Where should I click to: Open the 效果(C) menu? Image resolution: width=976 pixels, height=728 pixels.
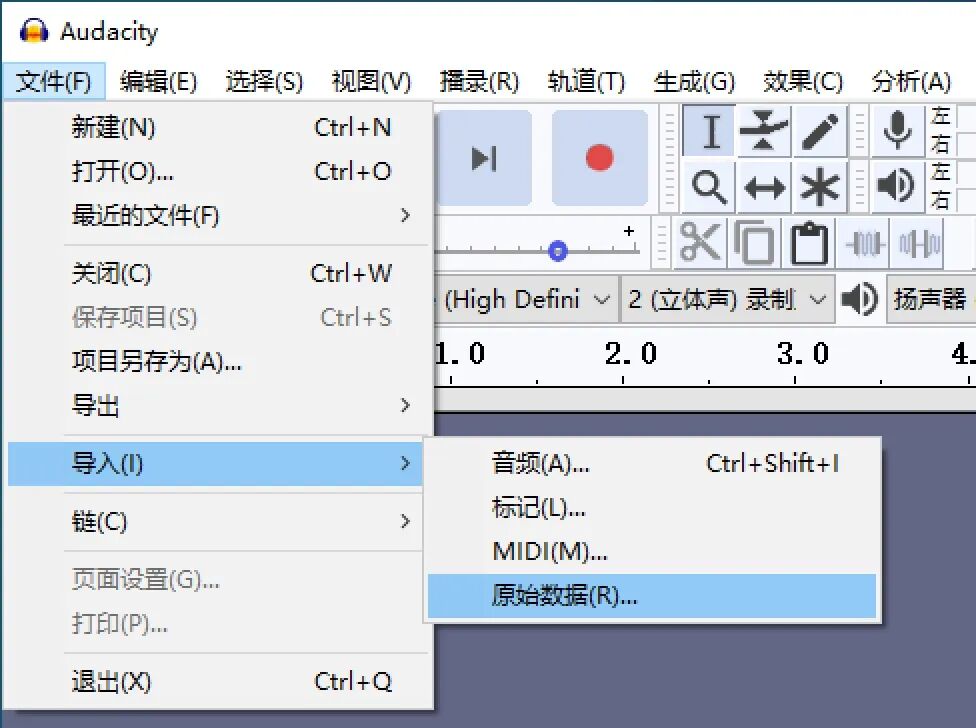(802, 82)
